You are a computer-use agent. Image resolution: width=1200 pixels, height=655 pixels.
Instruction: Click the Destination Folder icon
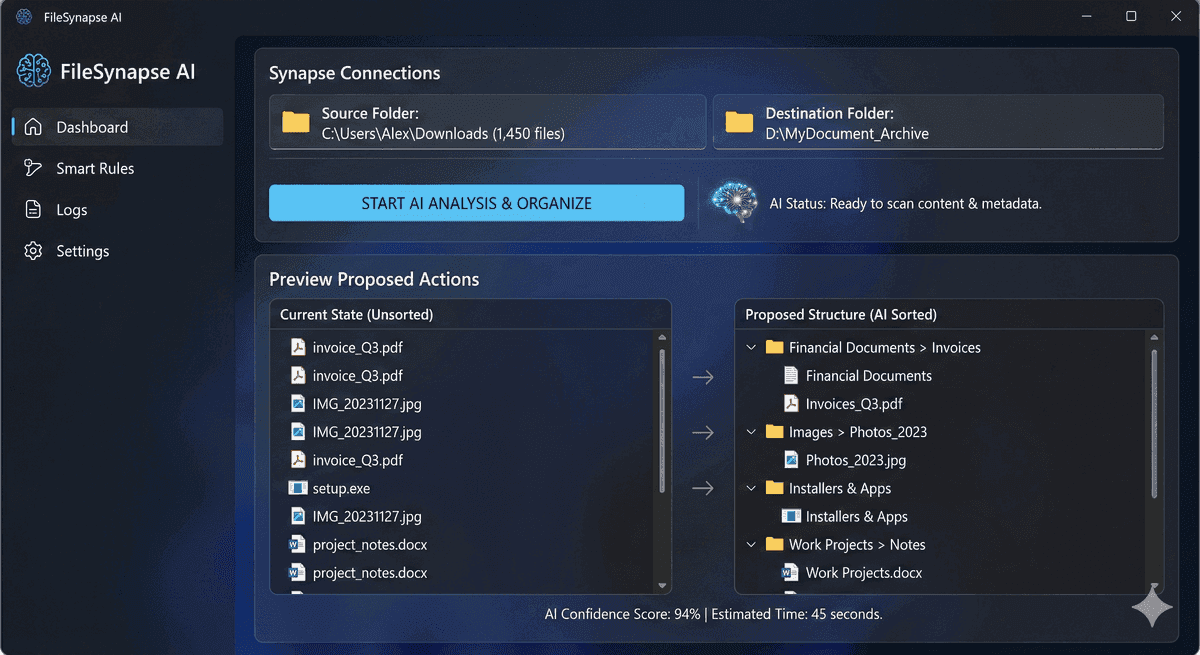point(739,122)
